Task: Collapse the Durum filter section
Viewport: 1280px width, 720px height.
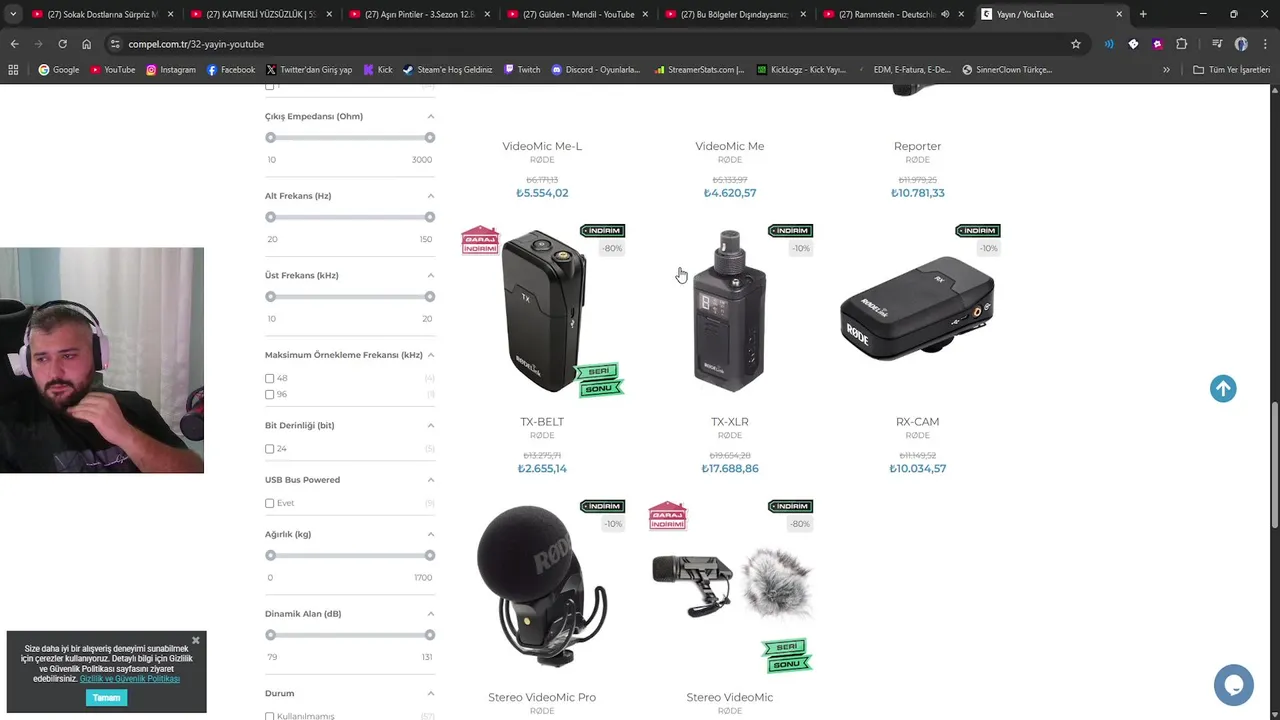Action: 431,693
